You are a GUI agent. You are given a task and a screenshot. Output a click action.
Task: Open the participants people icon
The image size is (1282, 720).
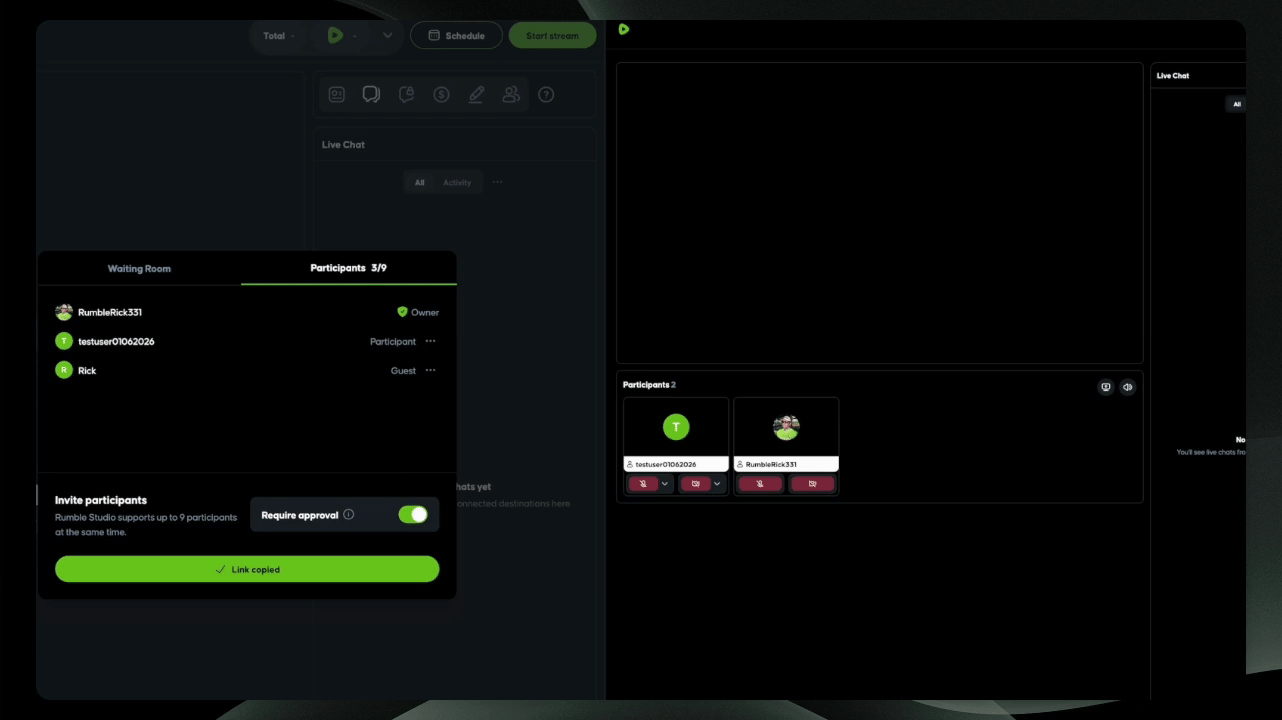(x=511, y=95)
